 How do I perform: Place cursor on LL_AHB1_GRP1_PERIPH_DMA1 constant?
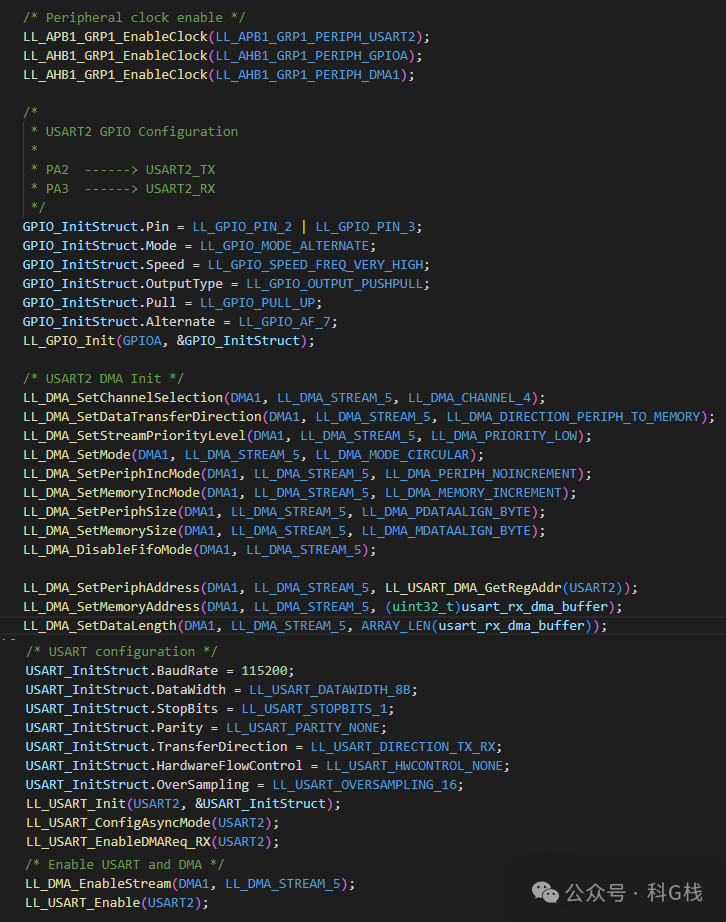308,75
